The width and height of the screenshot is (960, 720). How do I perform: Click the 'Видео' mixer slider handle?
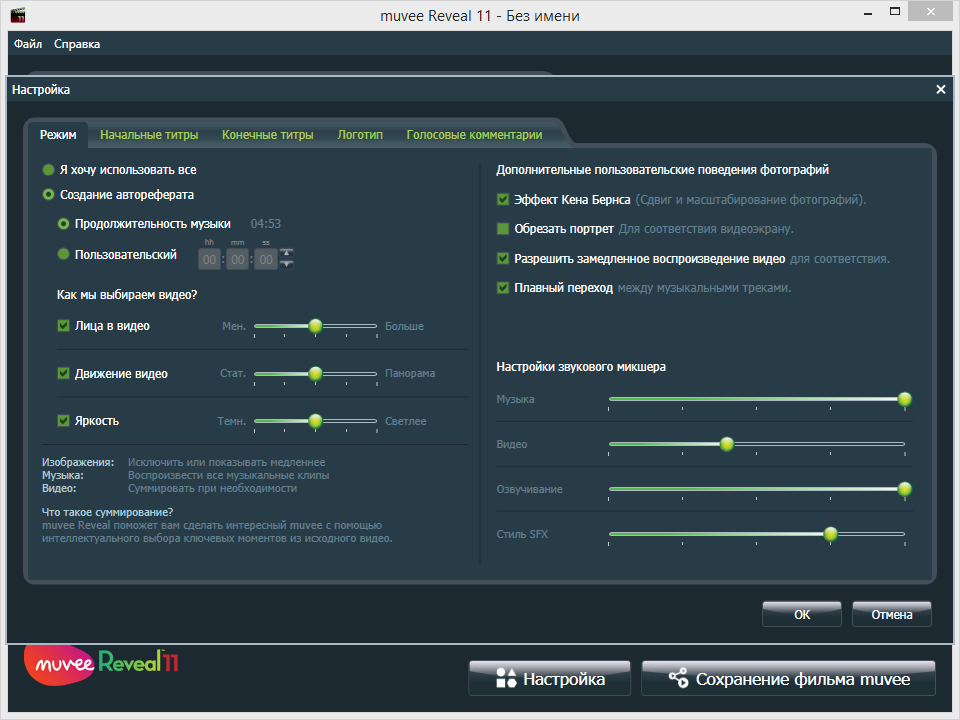(x=727, y=444)
